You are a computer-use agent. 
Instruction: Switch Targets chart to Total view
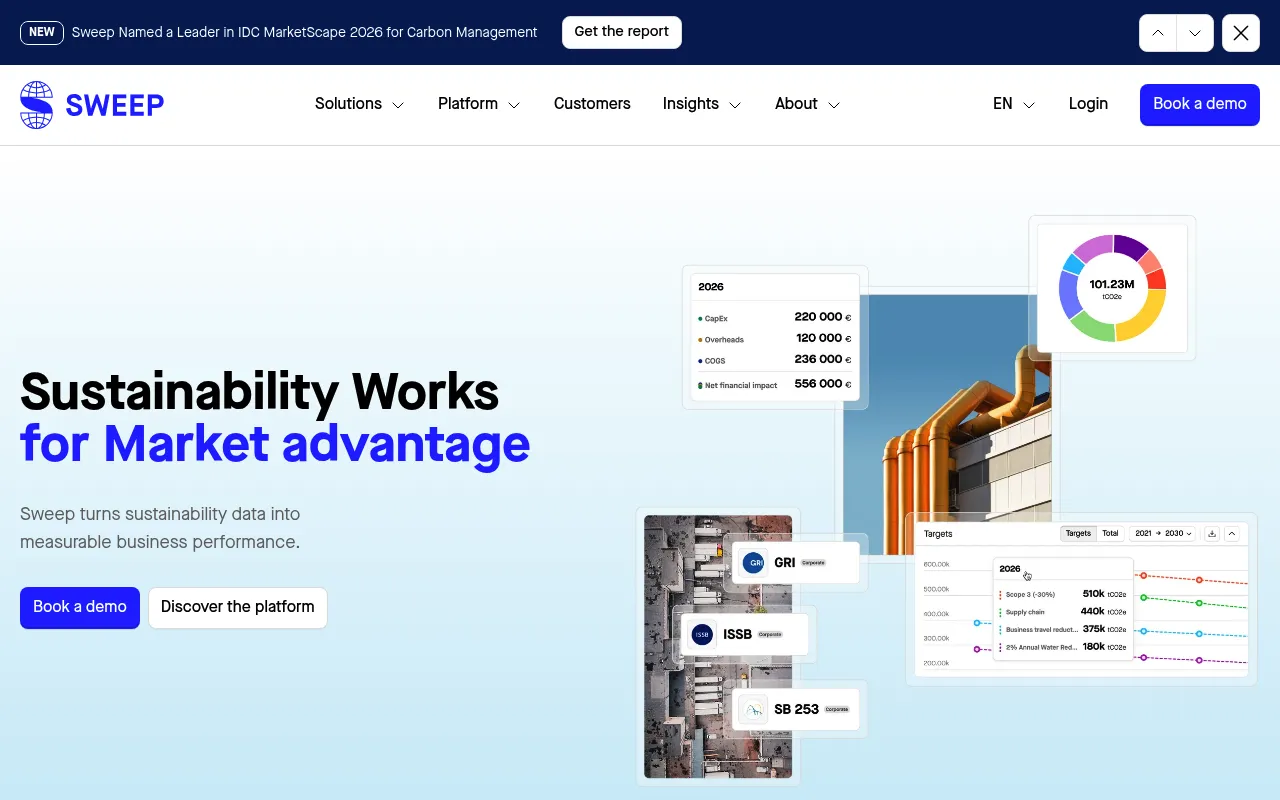tap(1110, 534)
